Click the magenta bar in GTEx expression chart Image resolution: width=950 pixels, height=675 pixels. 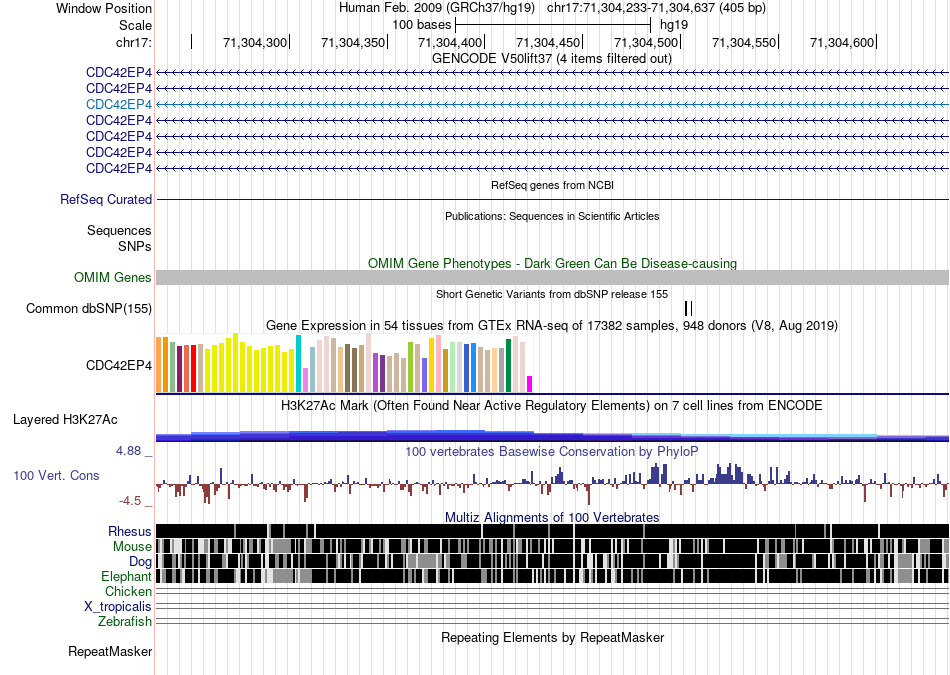[529, 384]
